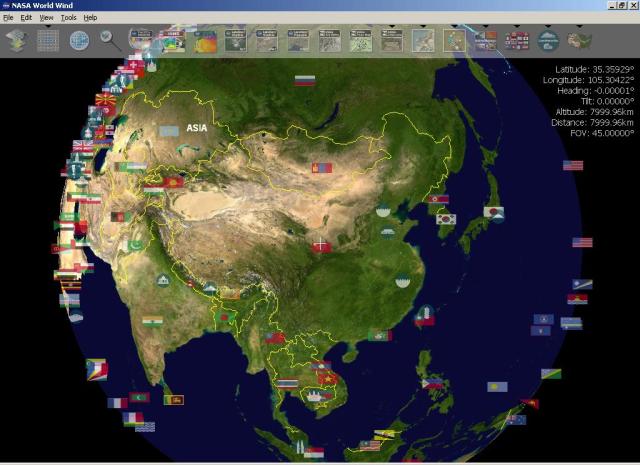The image size is (640, 465).
Task: Open the Layer Manager stacked-layers icon
Action: [x=17, y=40]
